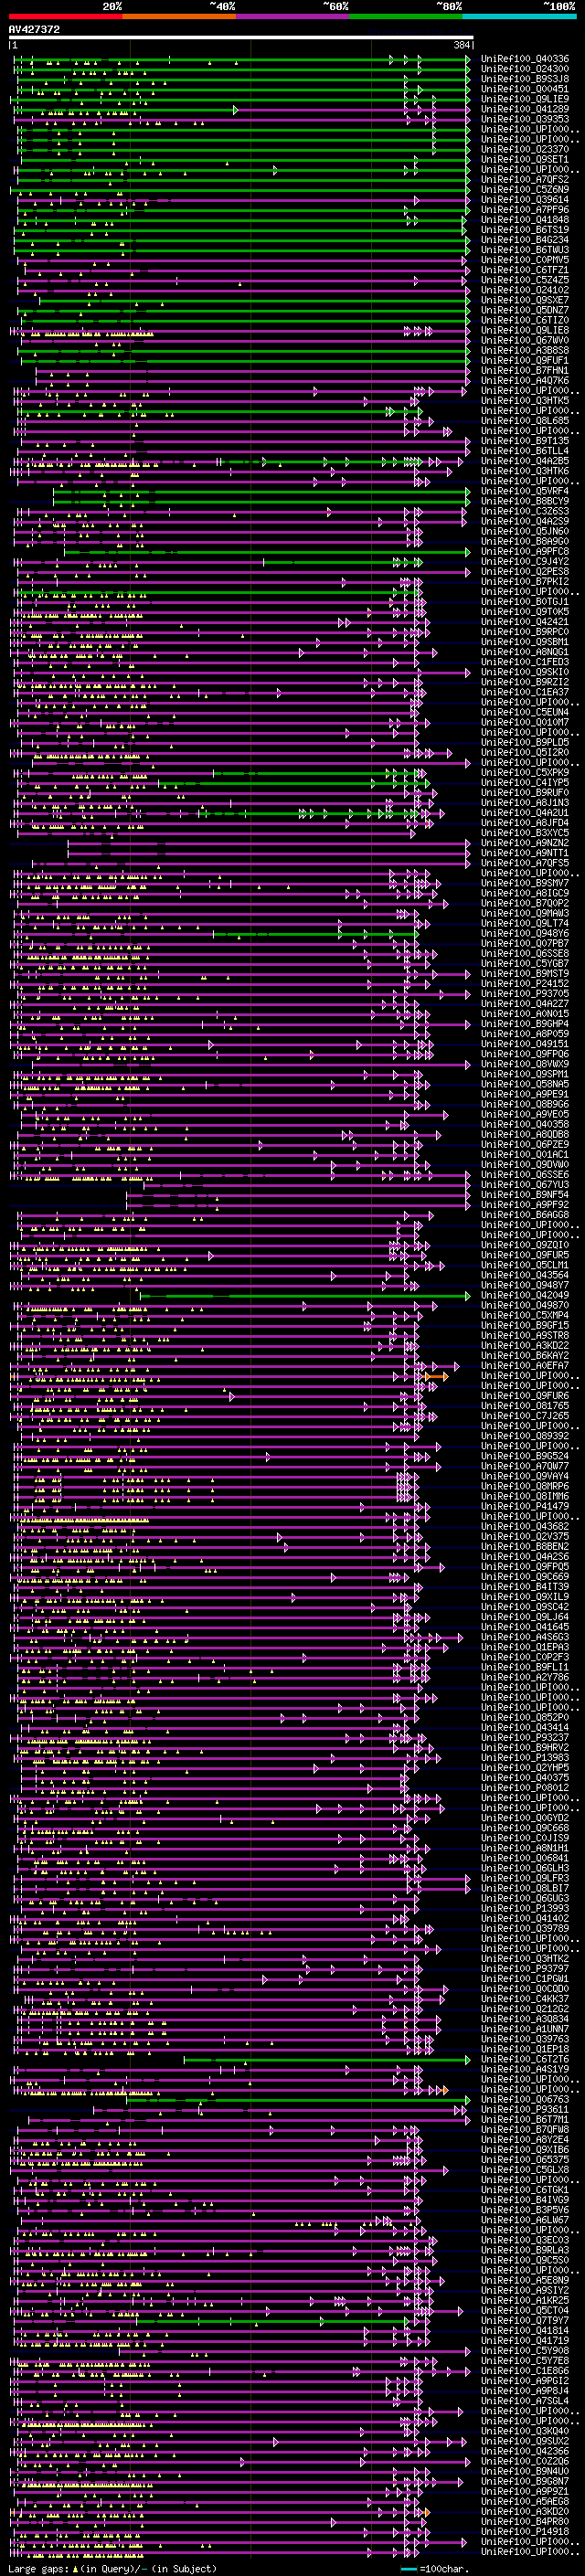585x2576 pixels.
Task: Select the UniRef100_Q9SET1 alignment label
Action: (x=525, y=160)
